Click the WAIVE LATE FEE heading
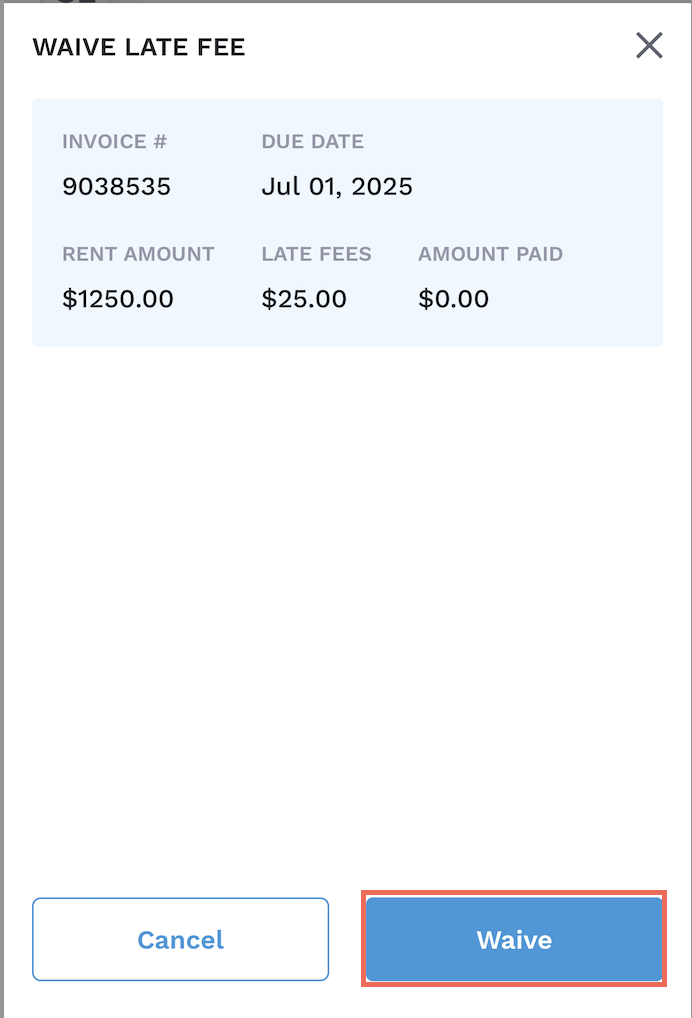The width and height of the screenshot is (692, 1018). [x=139, y=47]
